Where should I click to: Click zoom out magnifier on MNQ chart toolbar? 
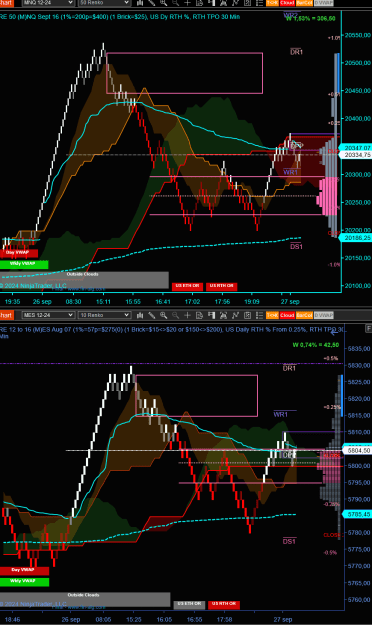(175, 3)
